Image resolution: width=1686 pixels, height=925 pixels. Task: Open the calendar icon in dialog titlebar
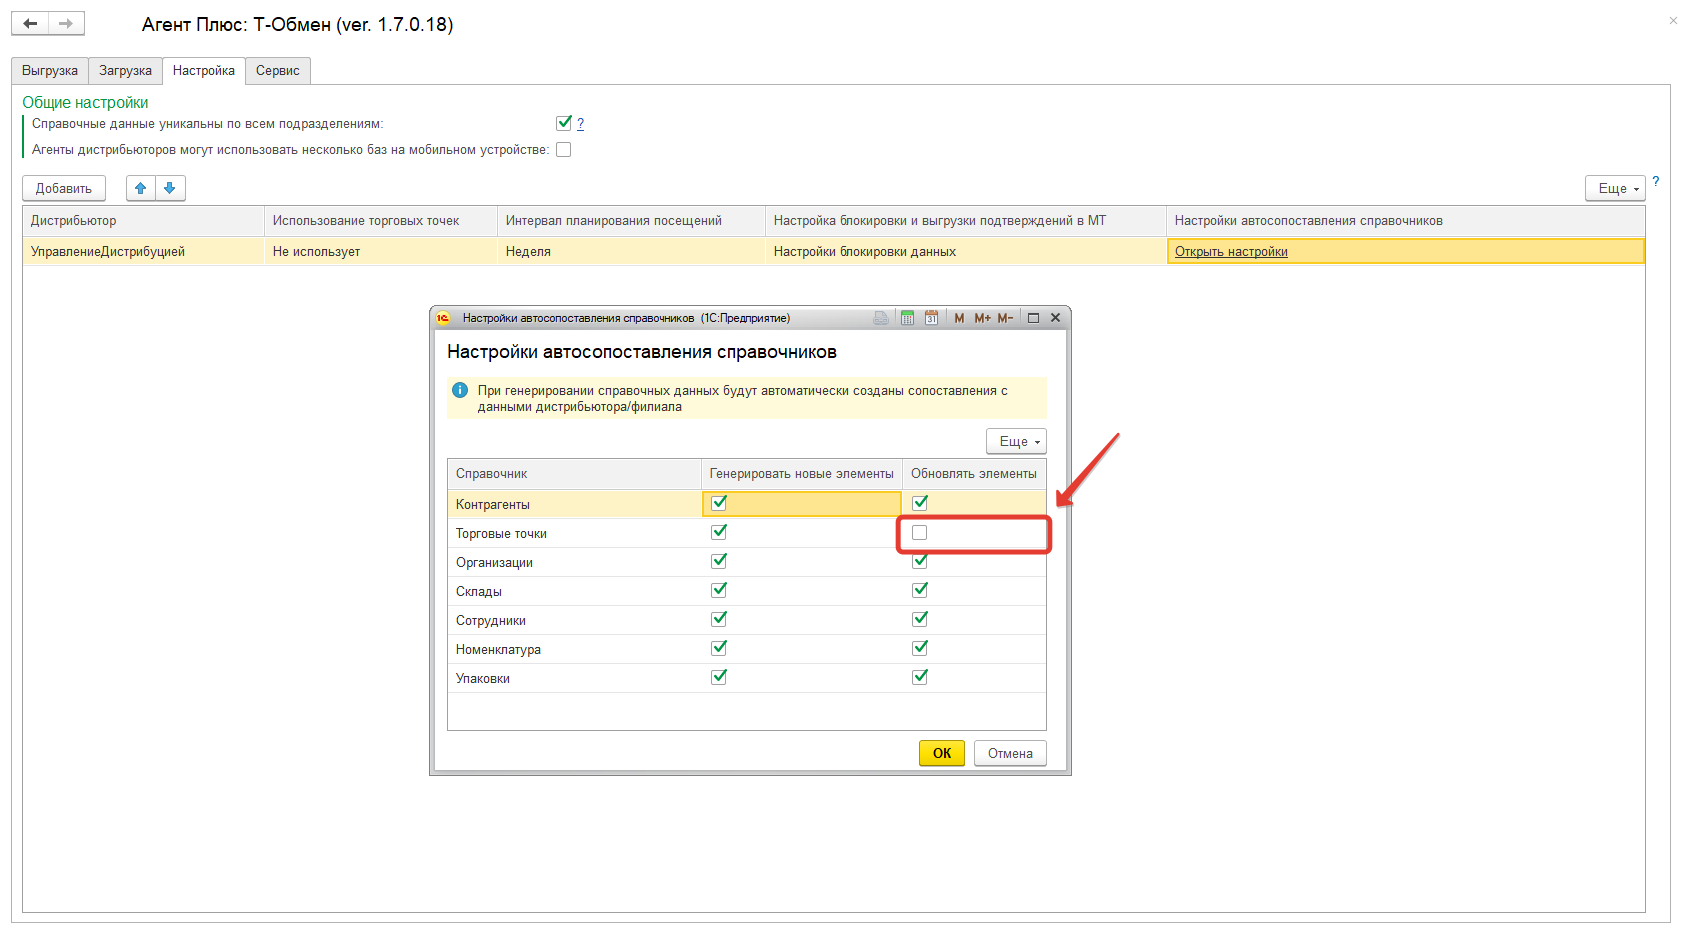coord(931,318)
